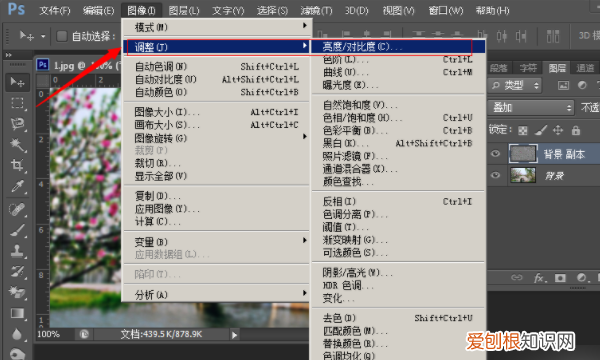
Task: Select the Gradient tool
Action: pyautogui.click(x=17, y=313)
